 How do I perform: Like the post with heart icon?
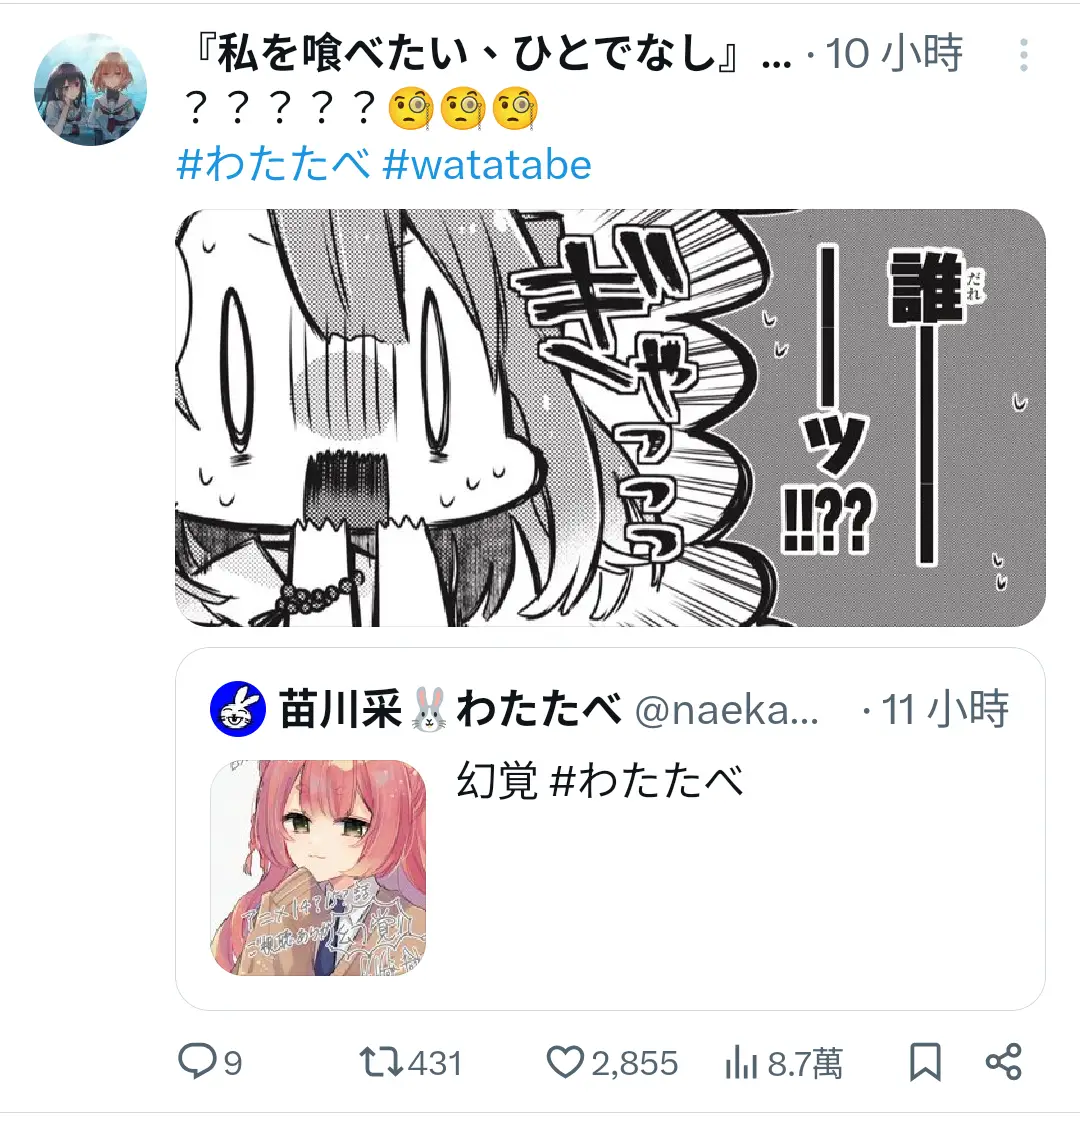point(565,1062)
